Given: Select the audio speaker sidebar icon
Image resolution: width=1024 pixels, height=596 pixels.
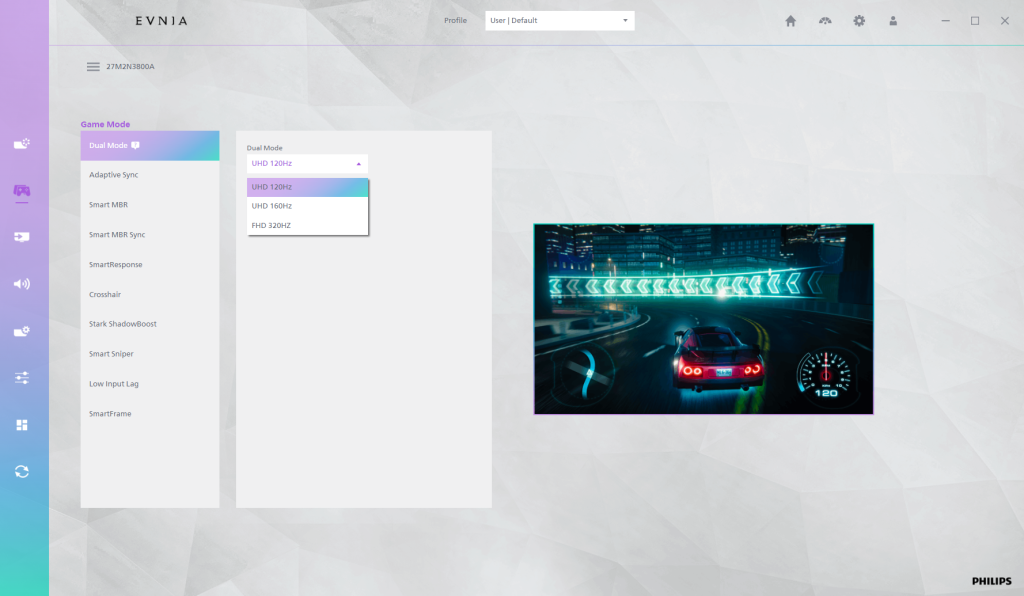Looking at the screenshot, I should (22, 284).
